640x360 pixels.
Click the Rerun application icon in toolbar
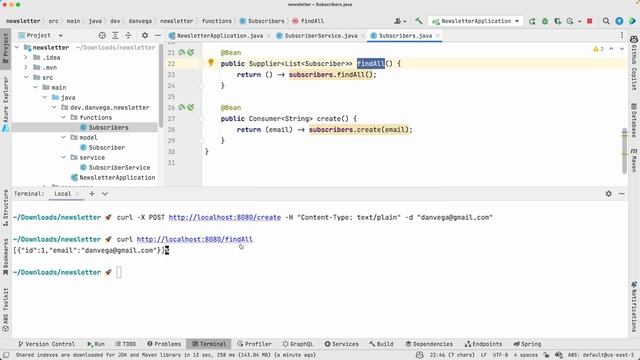pos(532,21)
